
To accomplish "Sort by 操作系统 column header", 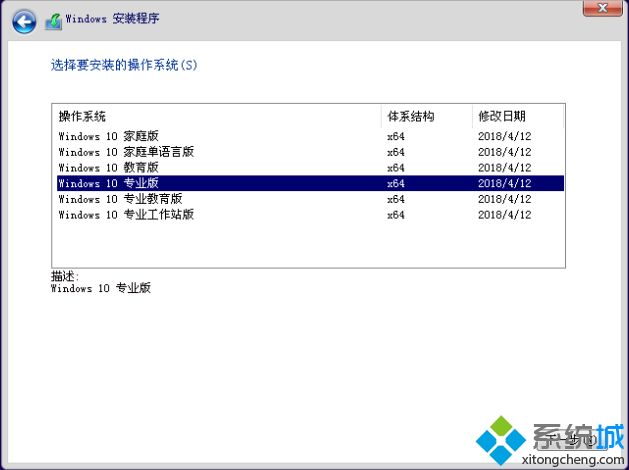I will point(217,117).
